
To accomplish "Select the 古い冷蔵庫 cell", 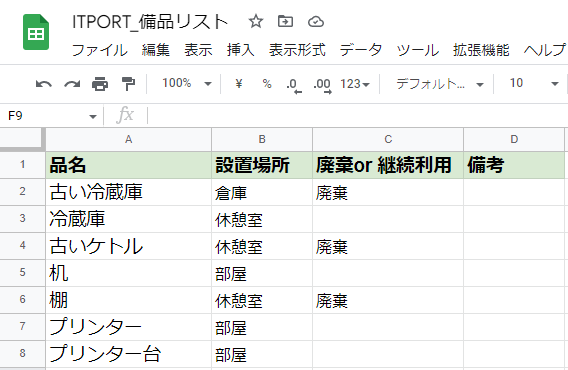I will (129, 192).
